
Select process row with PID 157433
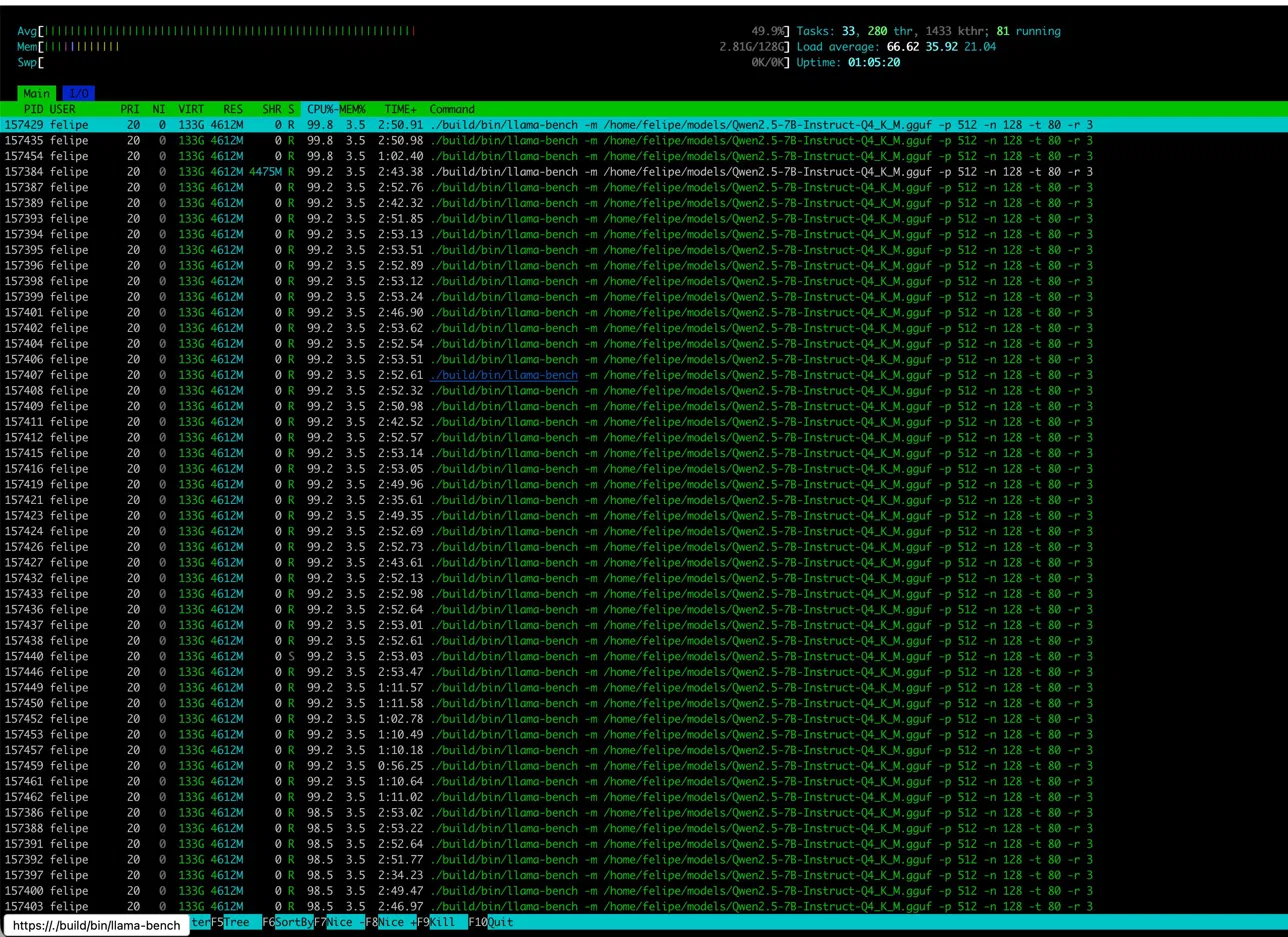click(x=644, y=594)
